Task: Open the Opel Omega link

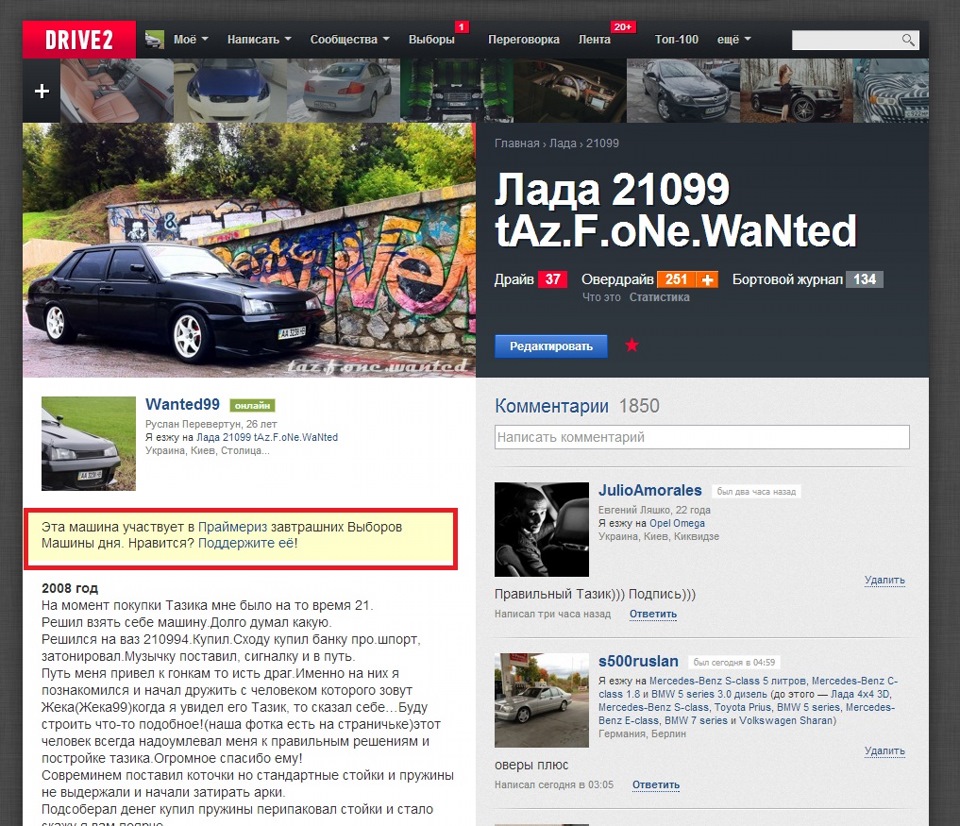Action: tap(677, 524)
